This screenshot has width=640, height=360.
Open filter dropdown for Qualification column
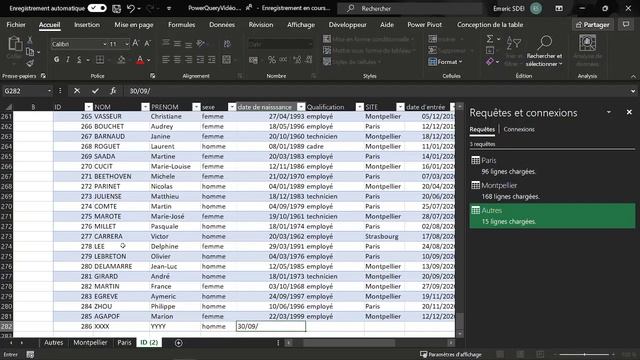pos(359,107)
